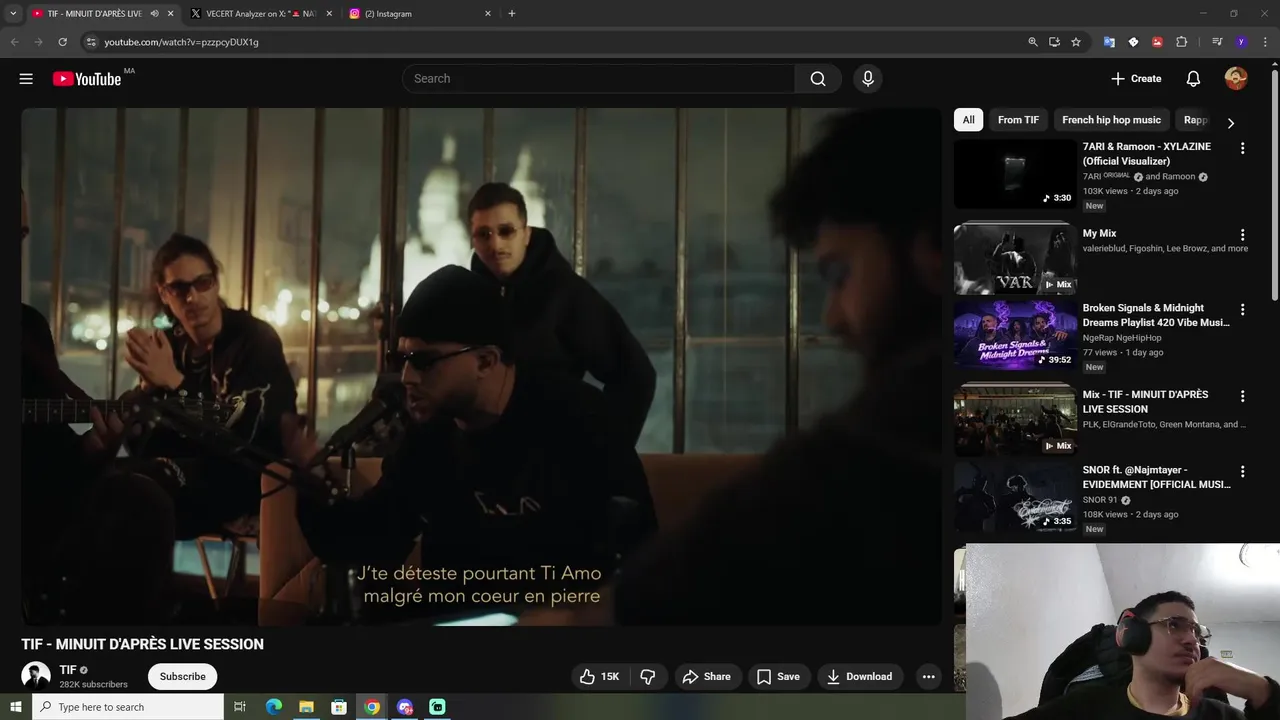
Task: Open the Google Translate extension
Action: tap(1109, 42)
